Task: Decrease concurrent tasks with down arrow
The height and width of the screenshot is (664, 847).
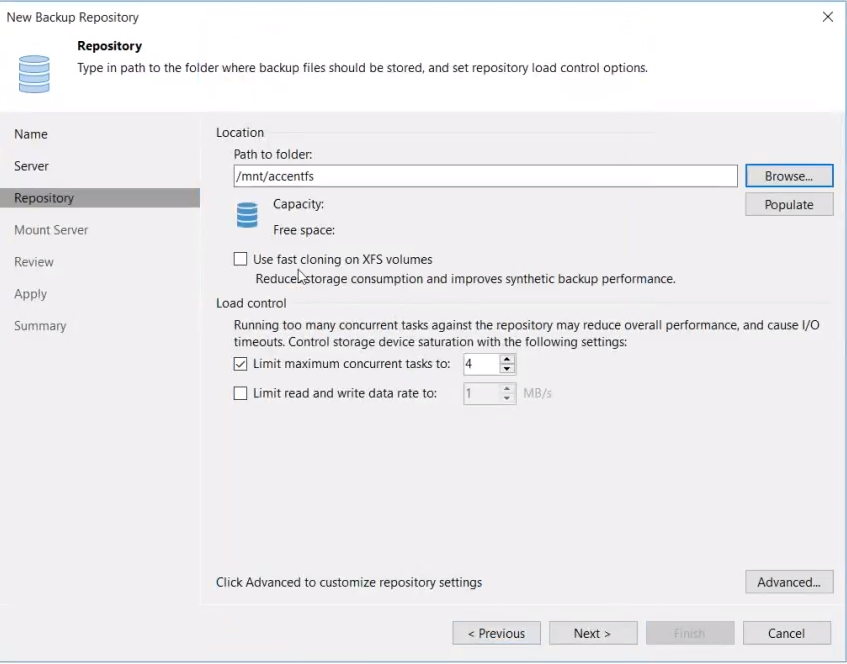Action: point(508,369)
